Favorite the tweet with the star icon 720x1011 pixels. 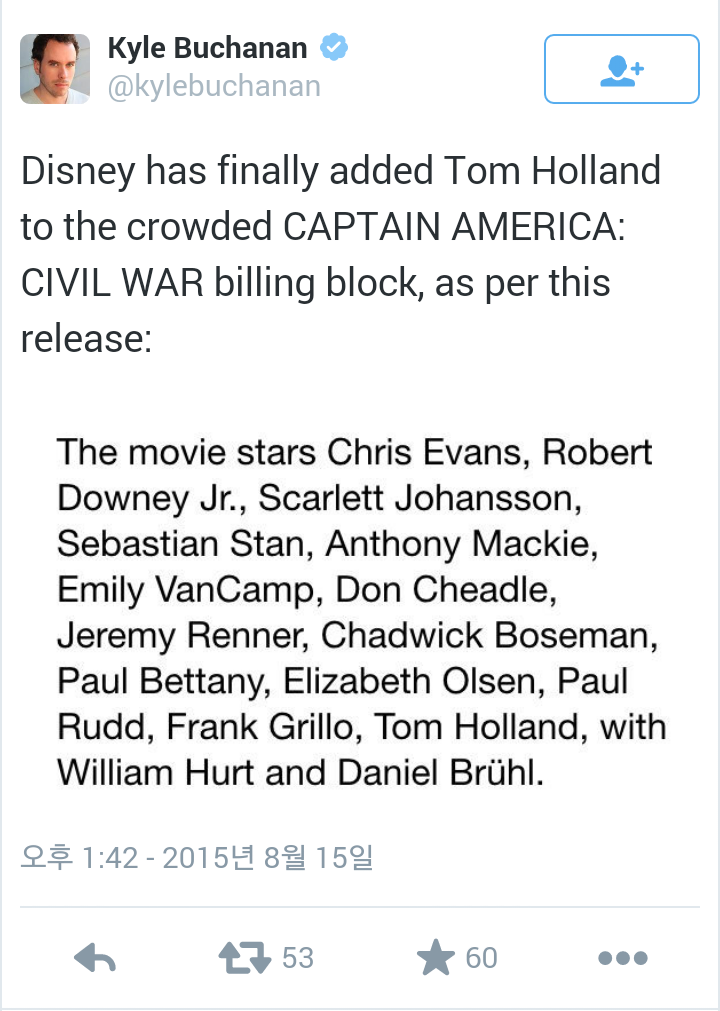click(x=436, y=957)
